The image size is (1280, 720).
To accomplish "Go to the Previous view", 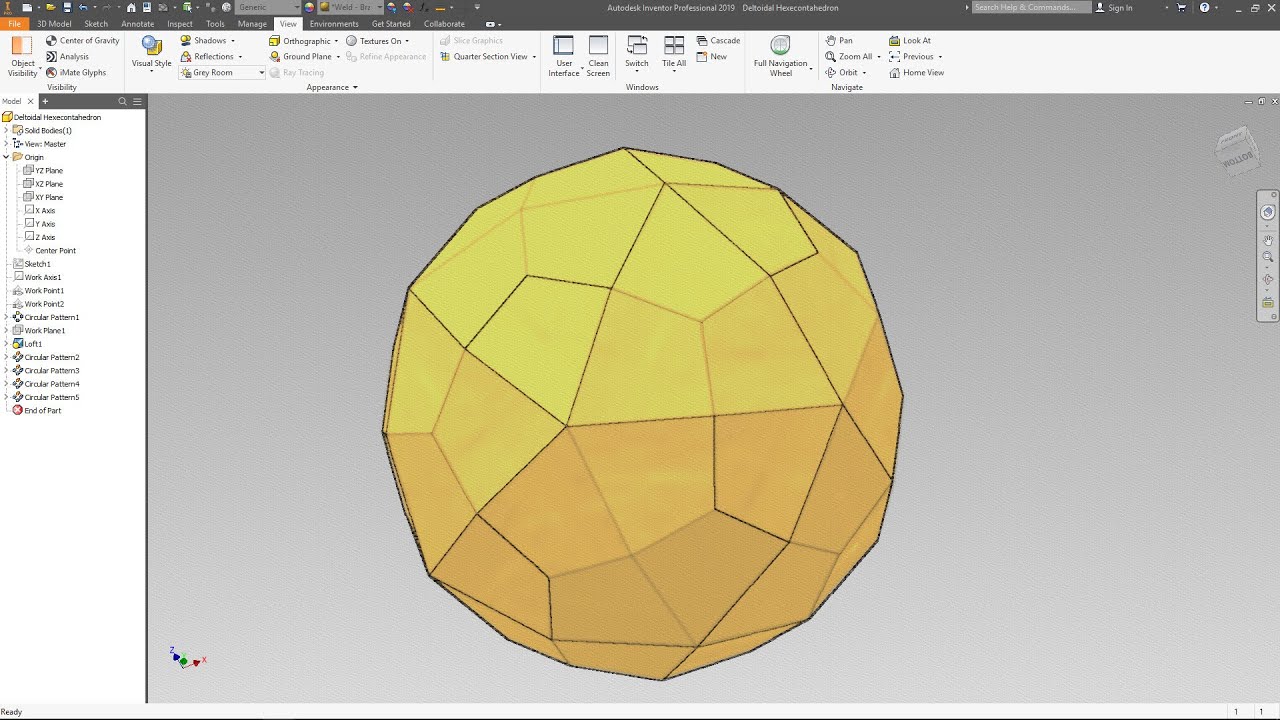I will [x=911, y=57].
